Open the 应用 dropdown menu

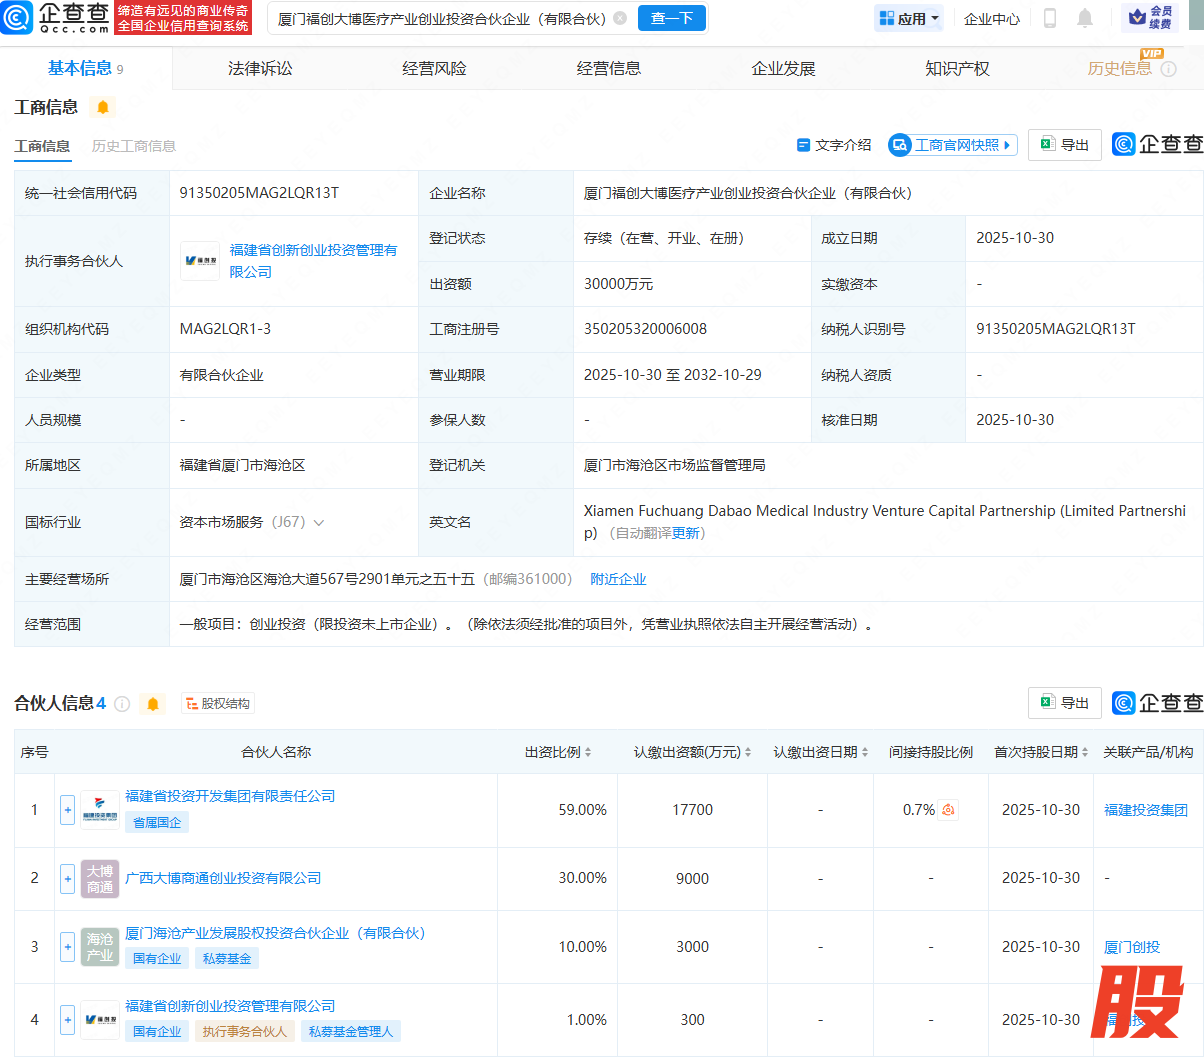909,18
